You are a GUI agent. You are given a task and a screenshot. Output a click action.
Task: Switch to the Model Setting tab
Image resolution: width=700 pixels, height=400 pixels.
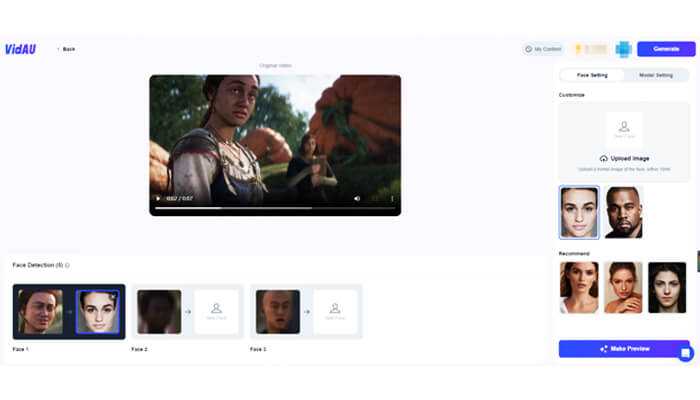(x=656, y=75)
